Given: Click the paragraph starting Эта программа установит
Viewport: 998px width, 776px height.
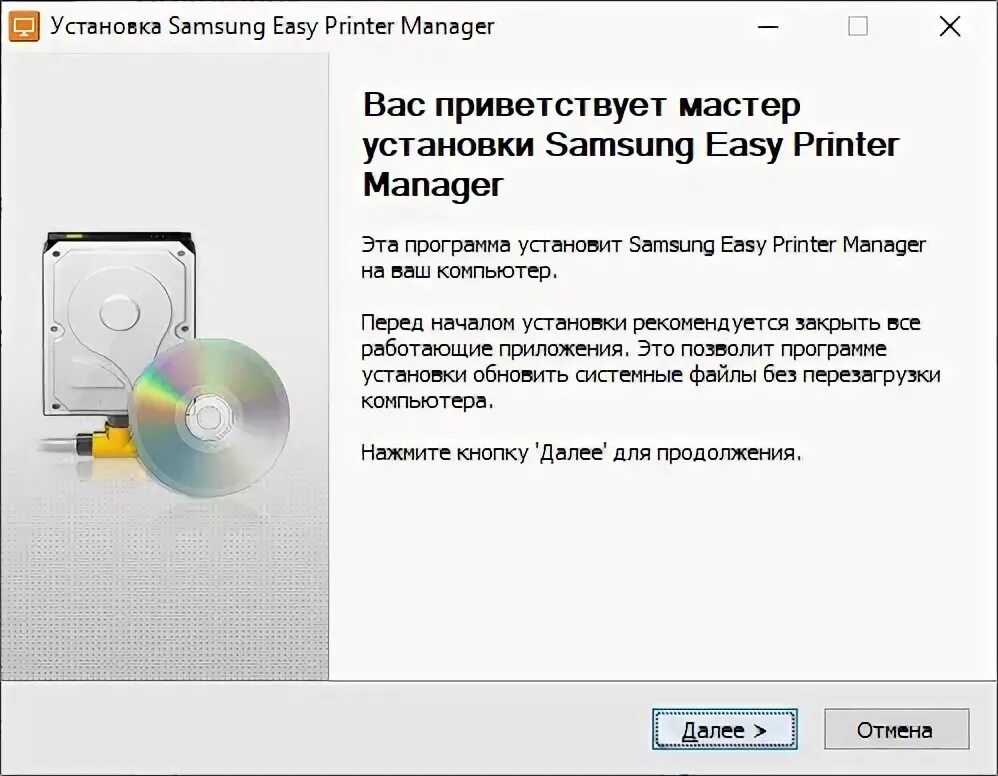Looking at the screenshot, I should click(643, 257).
